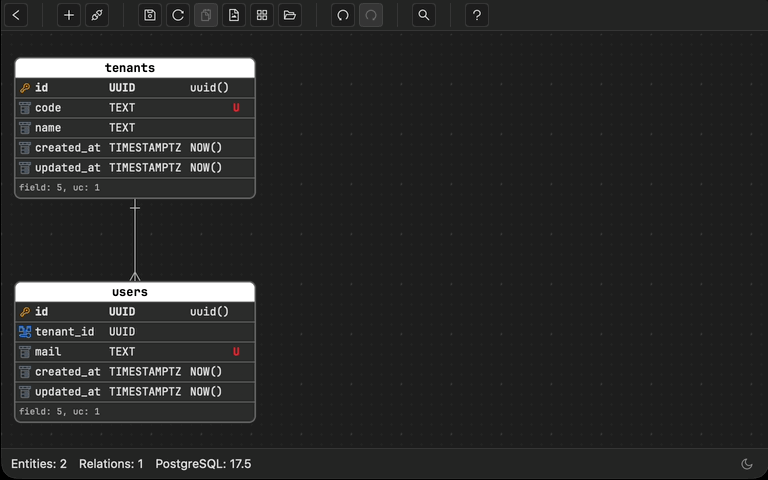The image size is (768, 480).
Task: Click the open folder icon
Action: point(289,15)
